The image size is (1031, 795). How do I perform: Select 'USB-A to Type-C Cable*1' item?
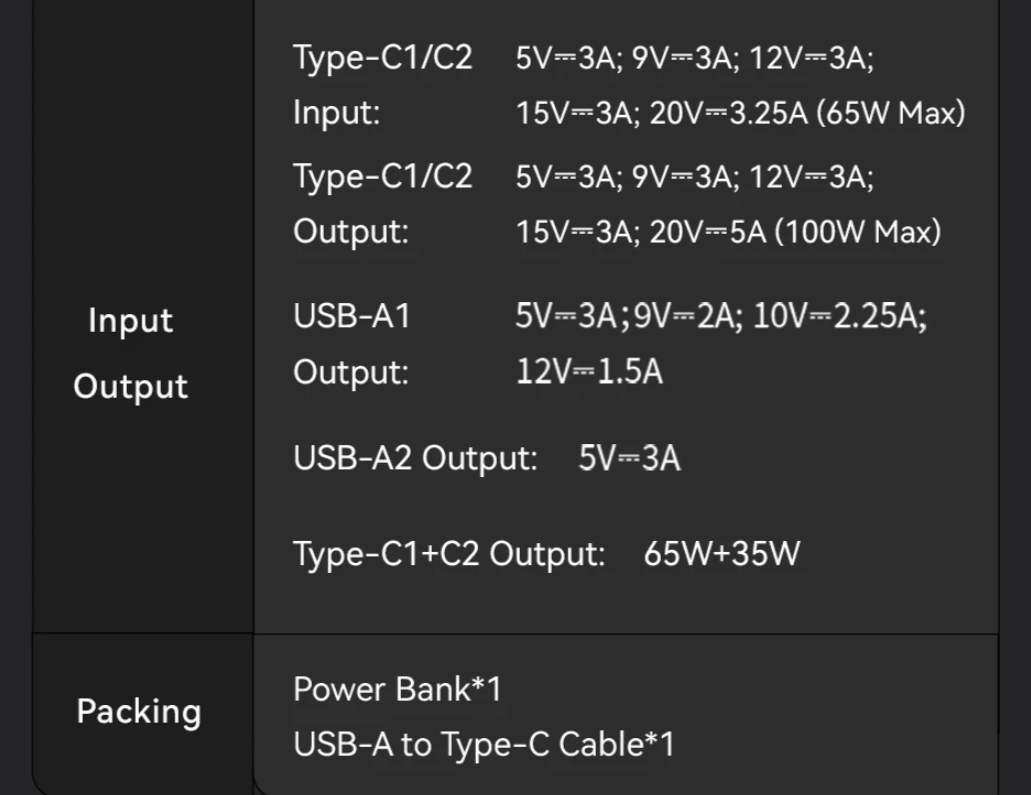(x=484, y=744)
